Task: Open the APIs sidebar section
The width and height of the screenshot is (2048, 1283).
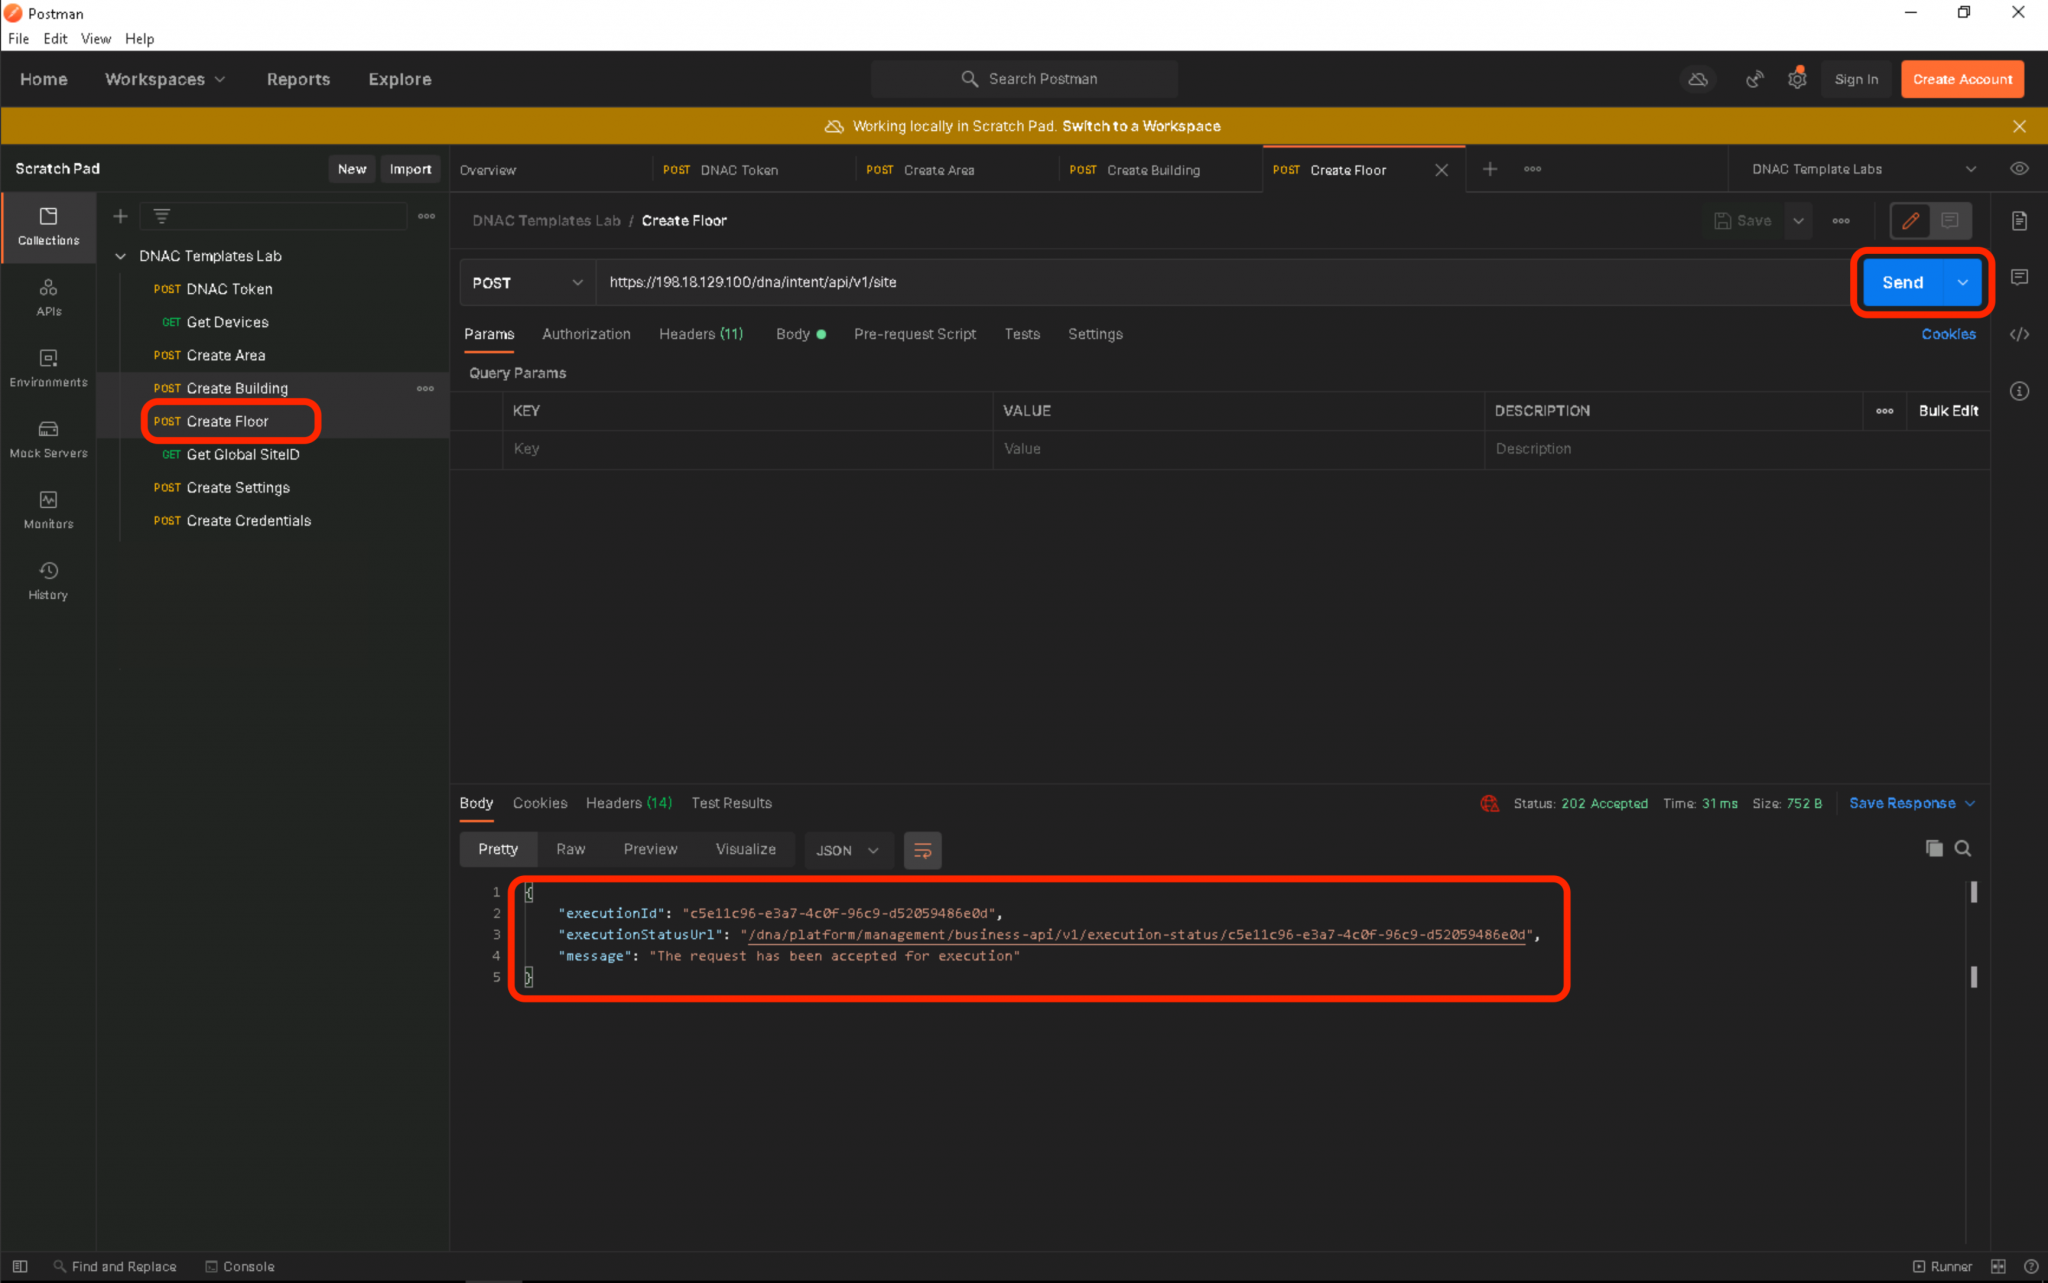Action: coord(48,297)
